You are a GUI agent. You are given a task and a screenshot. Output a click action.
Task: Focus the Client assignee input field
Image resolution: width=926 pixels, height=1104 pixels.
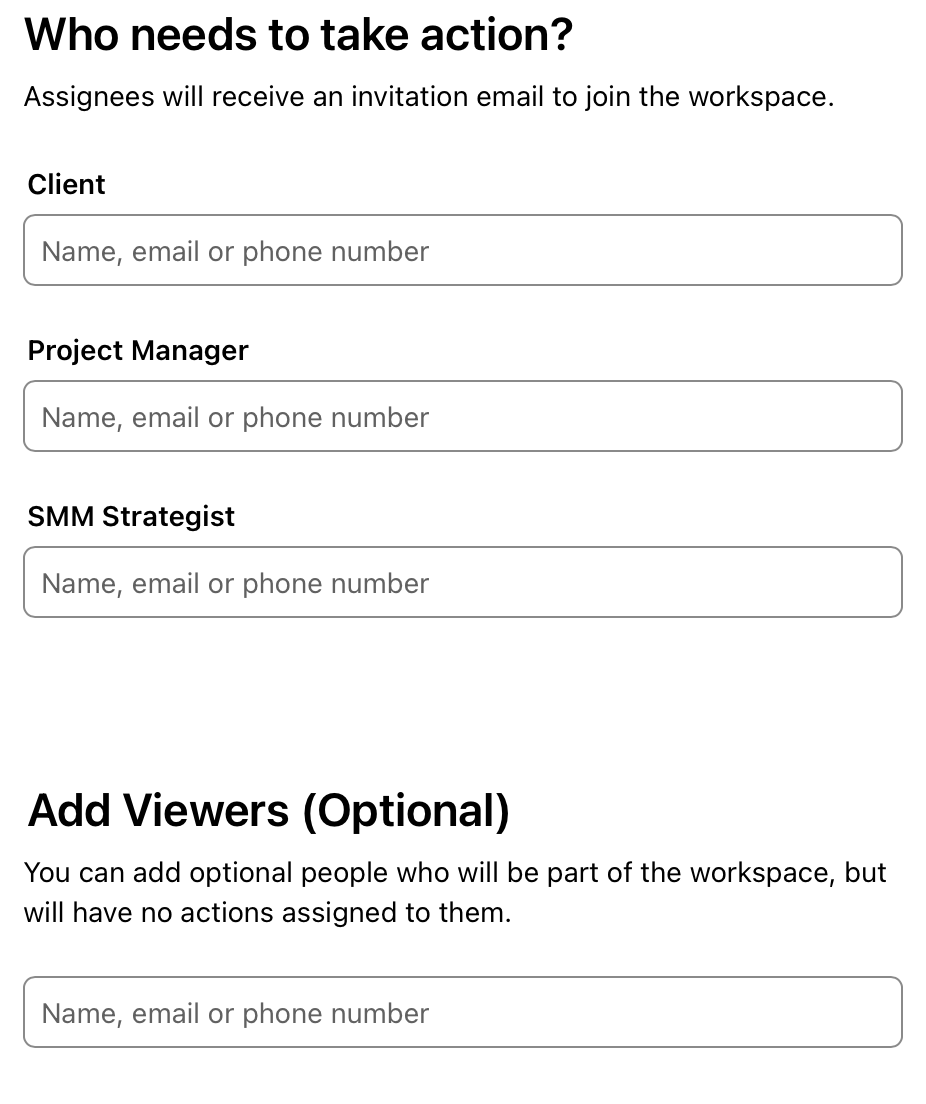pos(463,250)
